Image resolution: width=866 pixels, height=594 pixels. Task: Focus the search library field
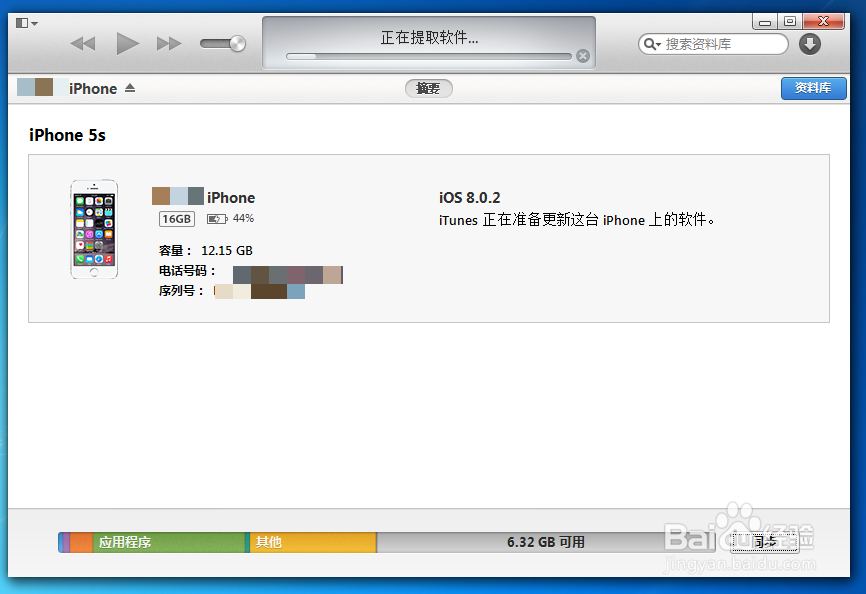pos(713,44)
